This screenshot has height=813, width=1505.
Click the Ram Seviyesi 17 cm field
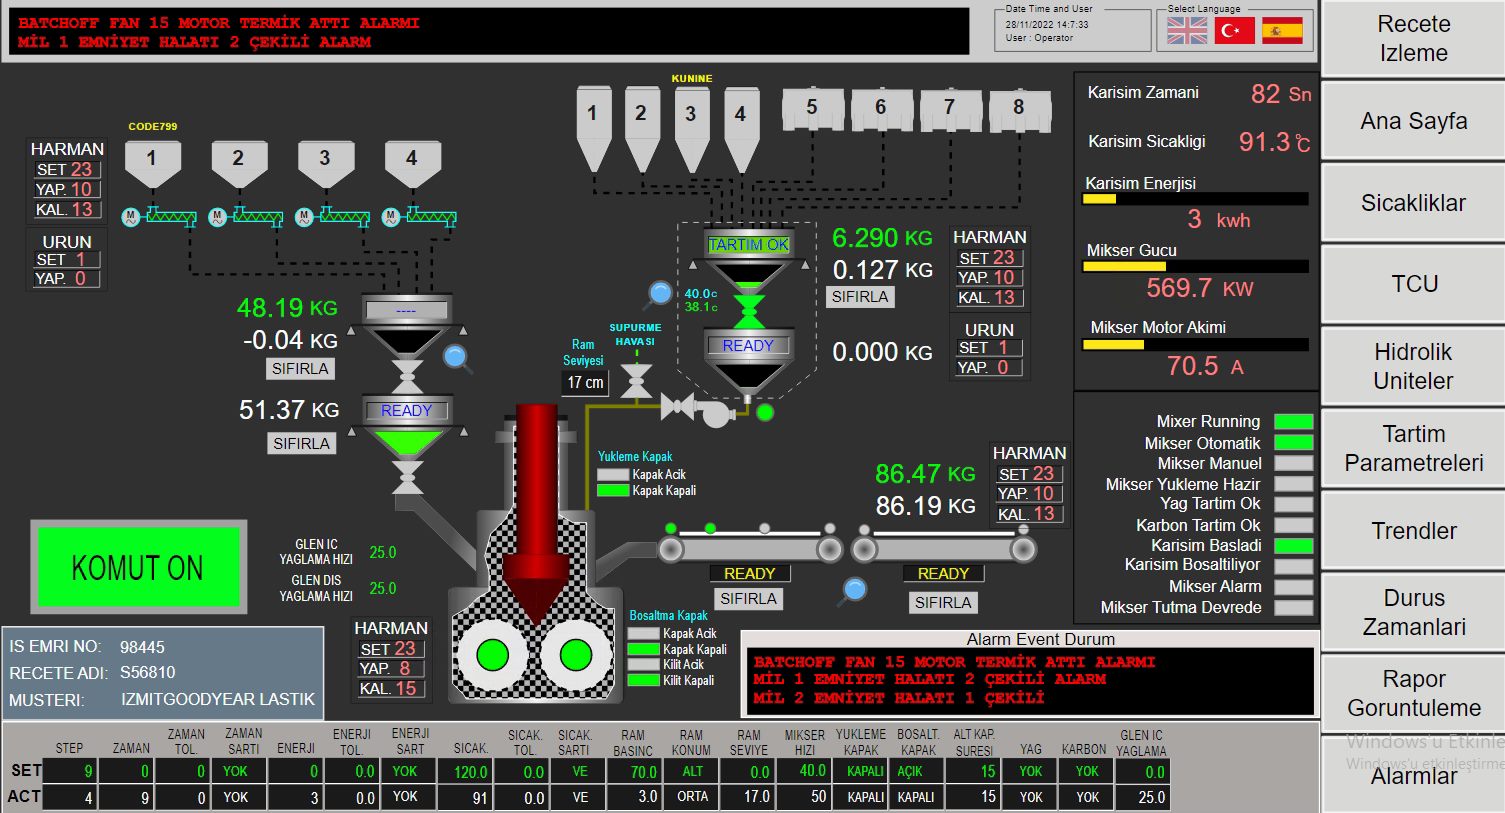click(585, 382)
